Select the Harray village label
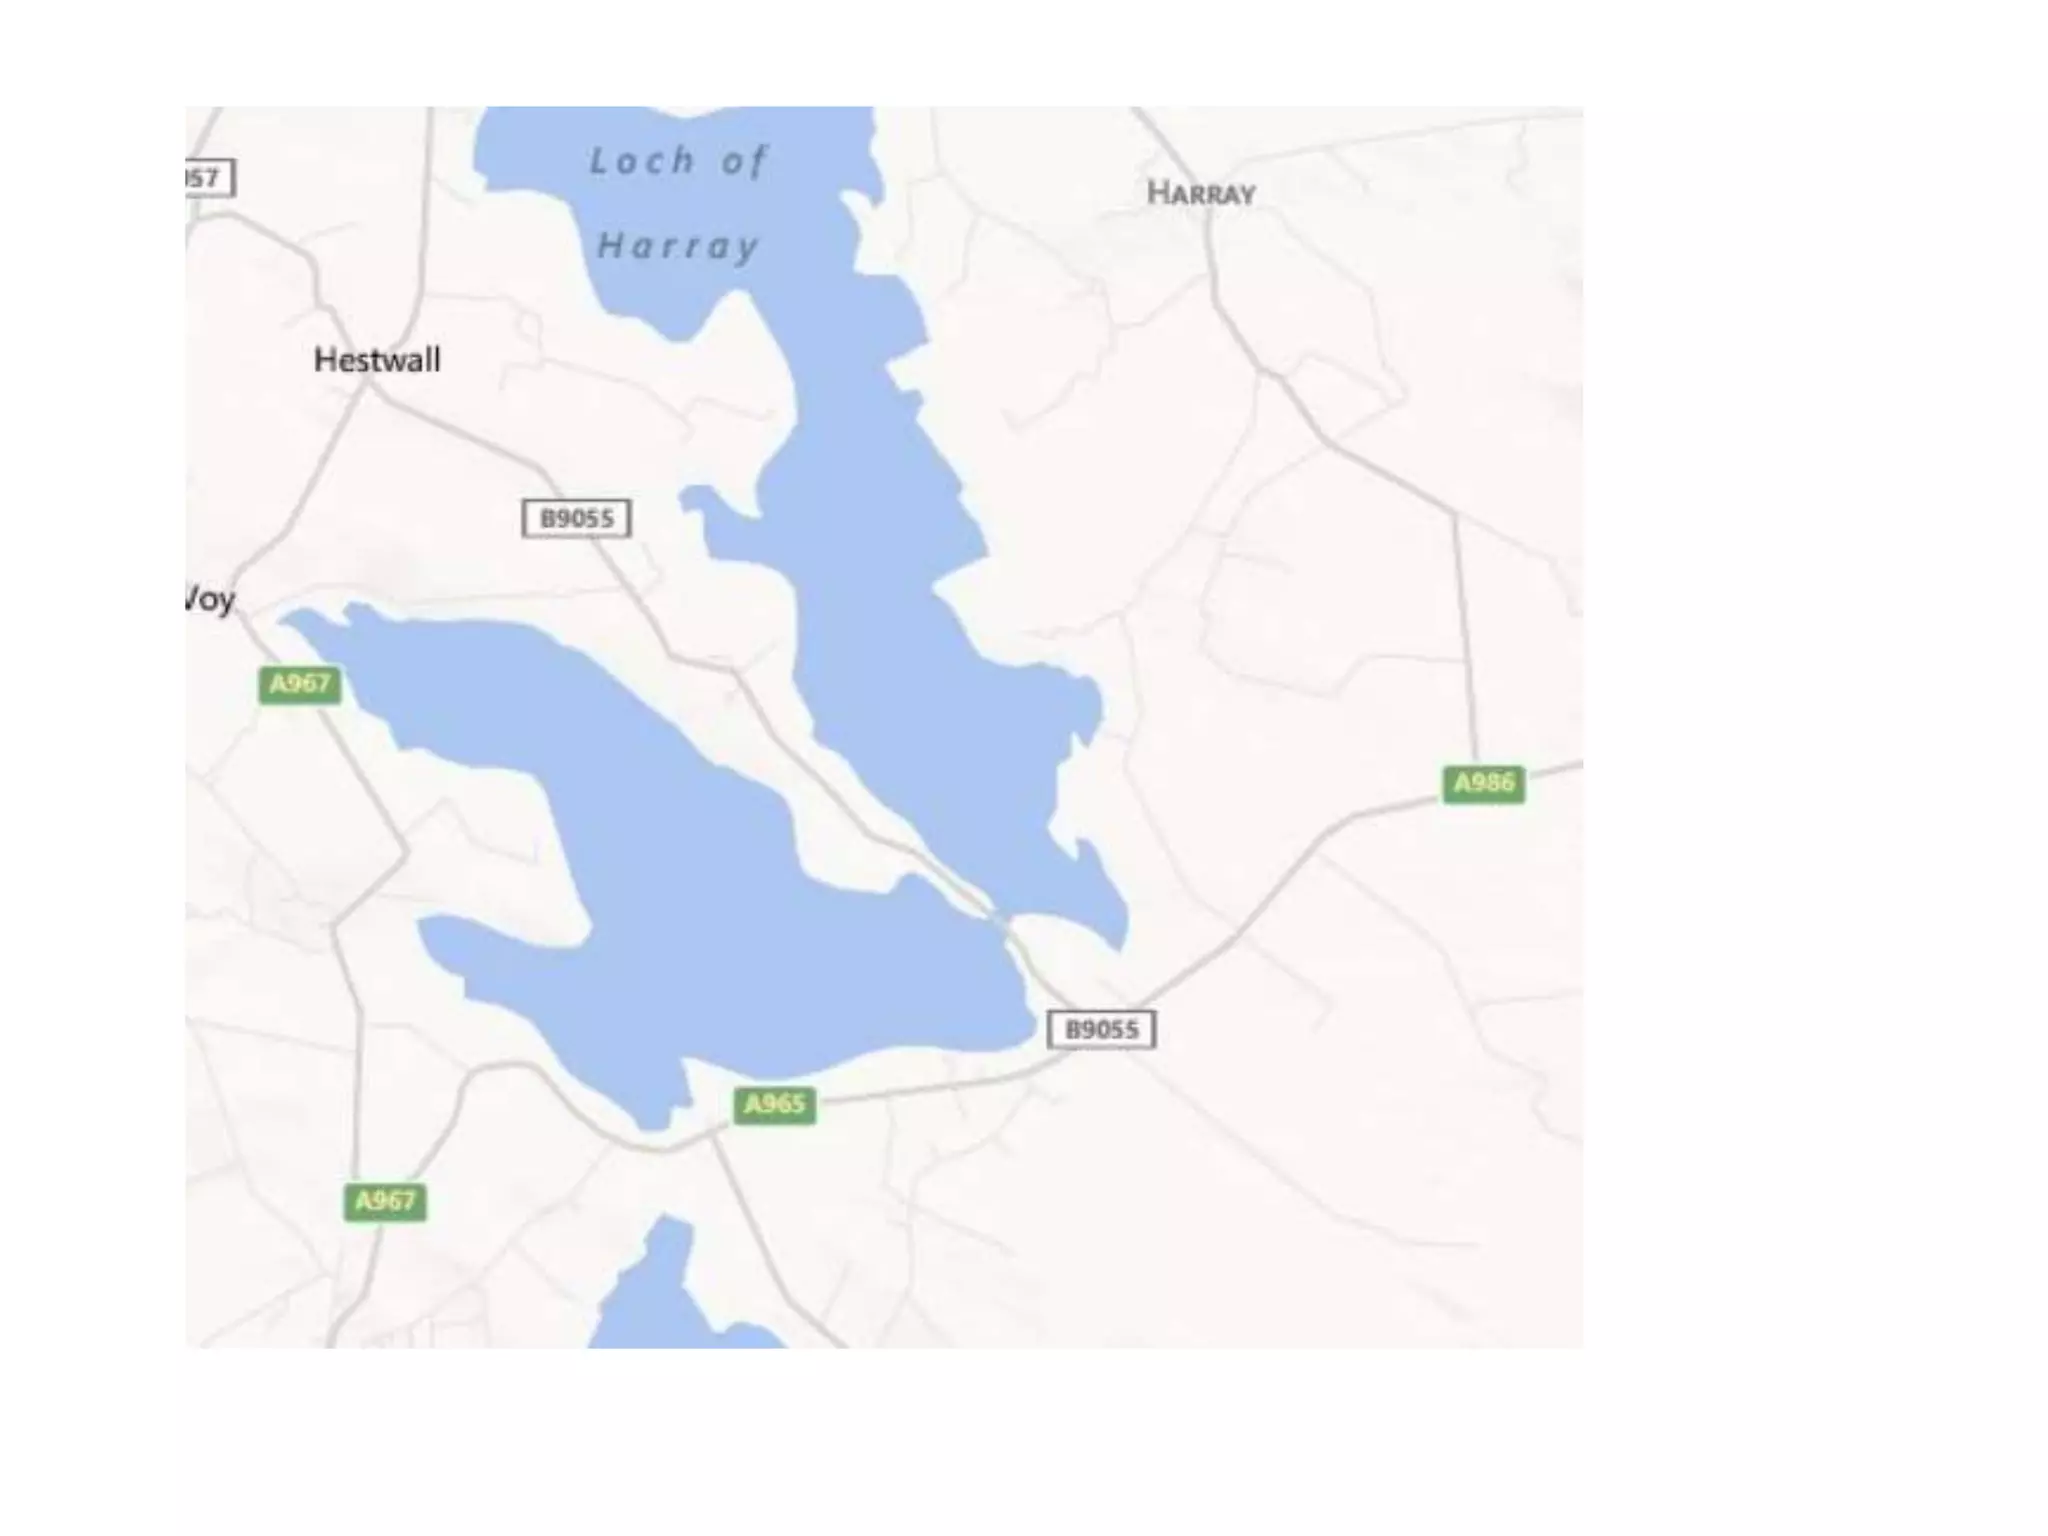This screenshot has width=2048, height=1536. [x=1201, y=193]
